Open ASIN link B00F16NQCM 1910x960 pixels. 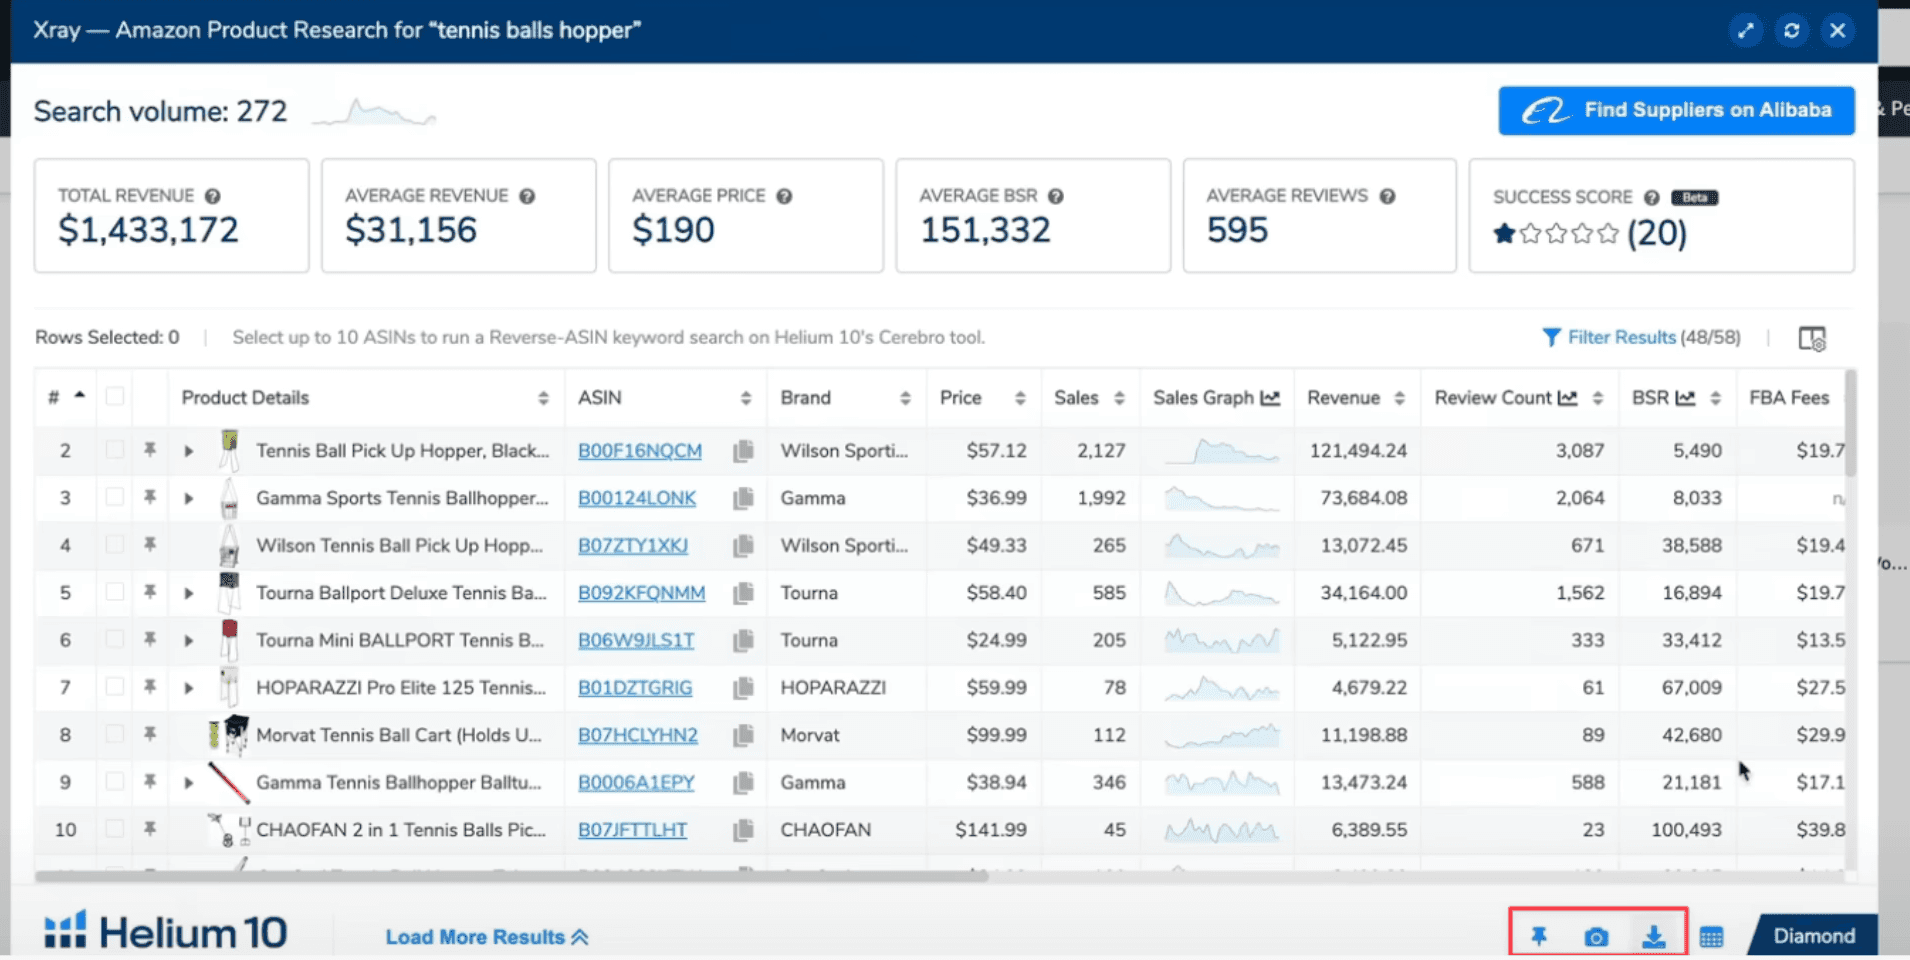click(640, 451)
